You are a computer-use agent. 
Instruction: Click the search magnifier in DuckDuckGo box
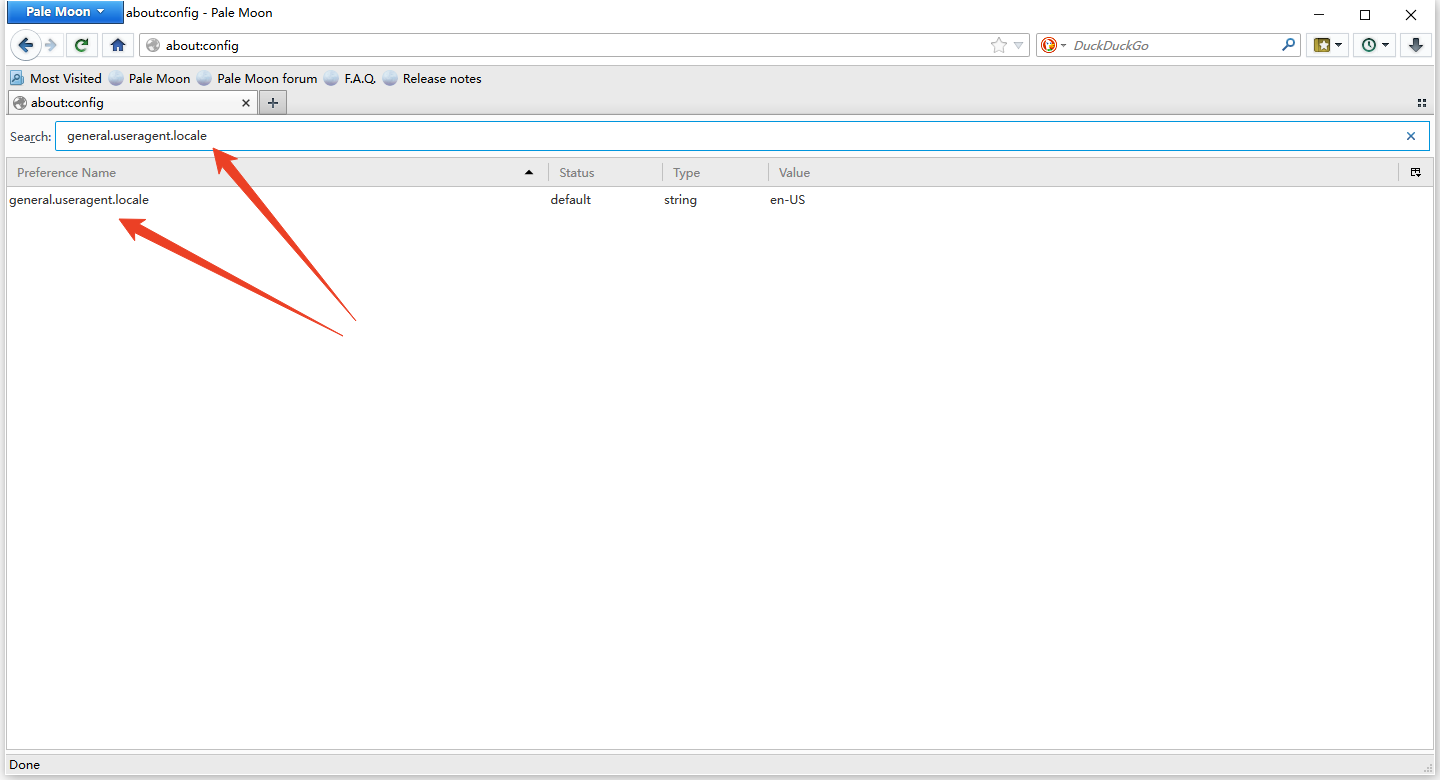[x=1289, y=45]
